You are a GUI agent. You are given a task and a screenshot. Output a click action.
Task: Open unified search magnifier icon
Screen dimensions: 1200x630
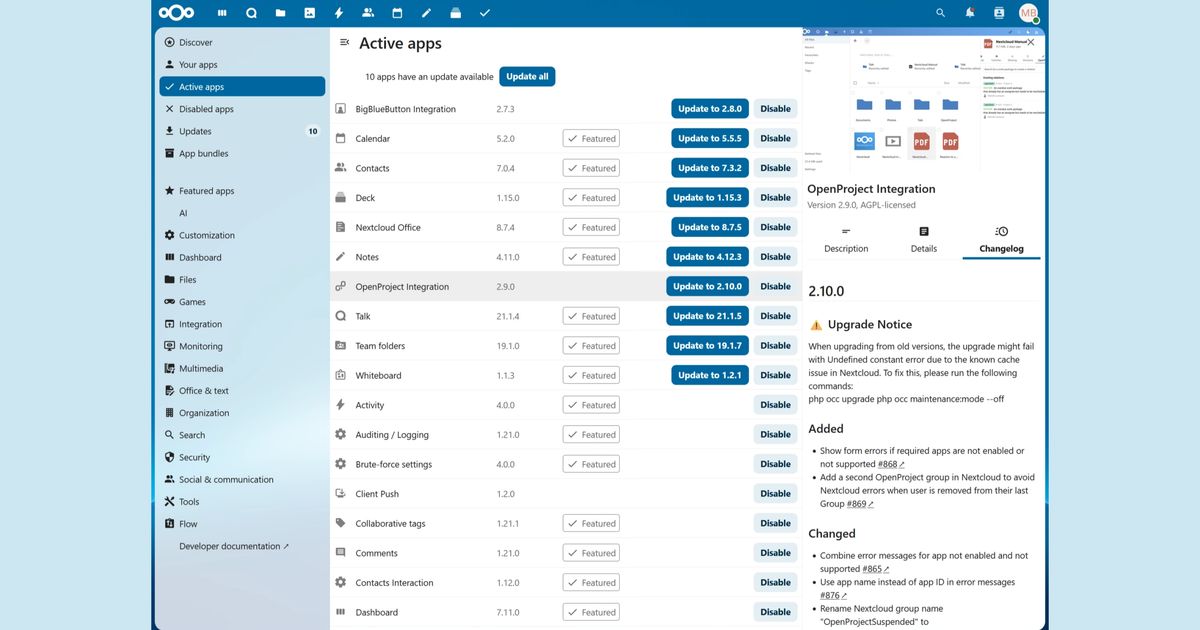coord(940,13)
